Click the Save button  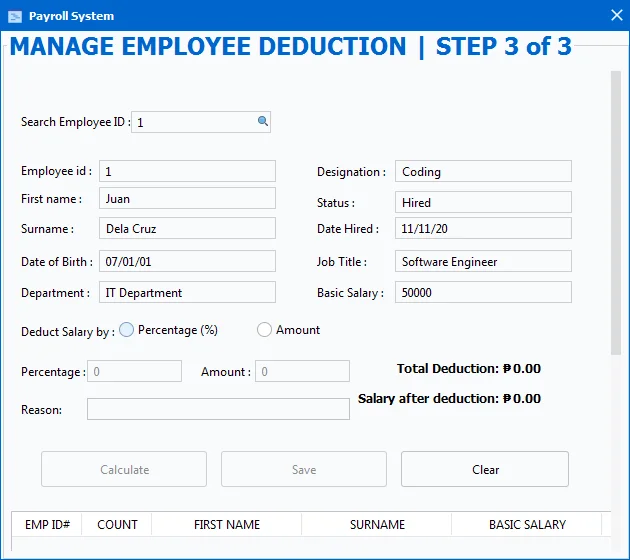(x=304, y=469)
